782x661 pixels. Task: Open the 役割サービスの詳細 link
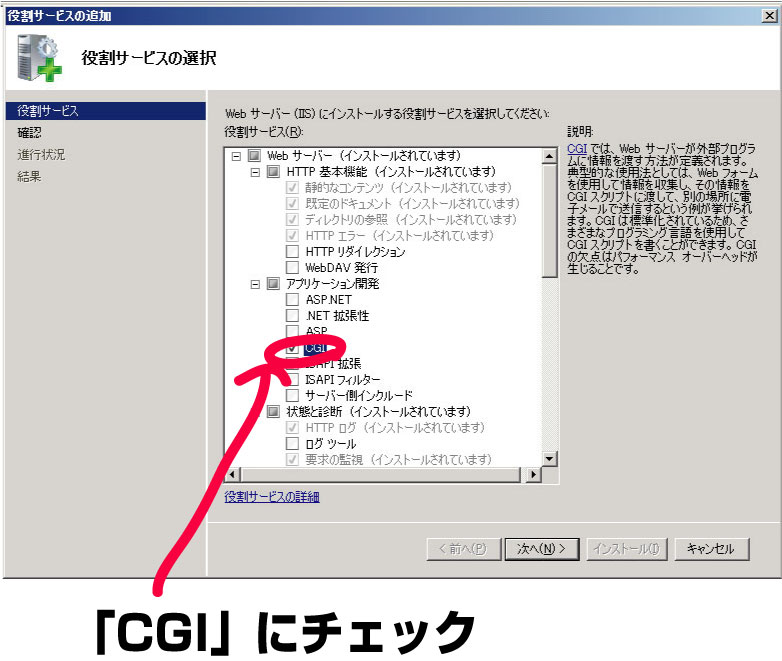tap(272, 497)
